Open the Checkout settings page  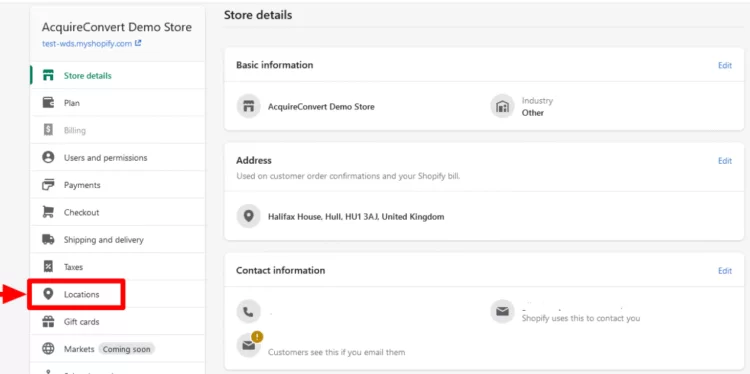pos(118,212)
